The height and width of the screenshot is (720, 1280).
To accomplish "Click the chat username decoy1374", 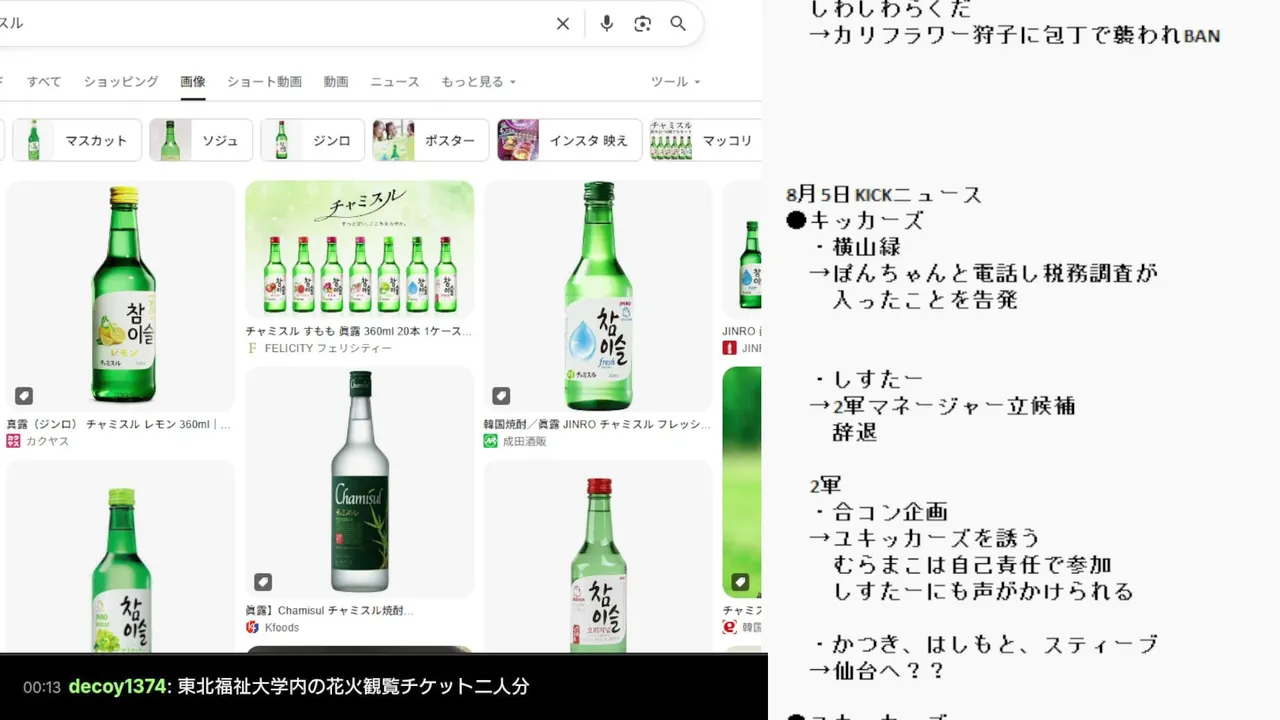I will click(x=117, y=687).
